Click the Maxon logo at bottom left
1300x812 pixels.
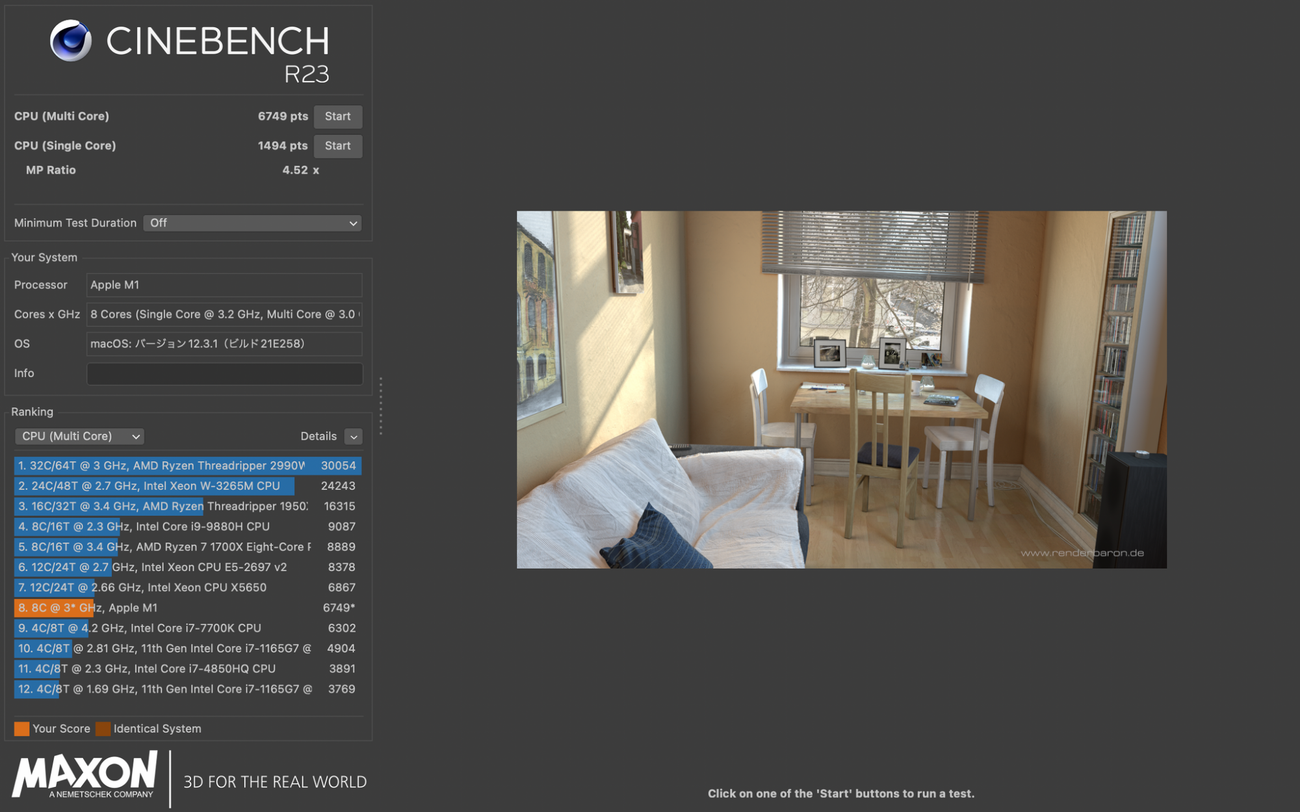[85, 775]
